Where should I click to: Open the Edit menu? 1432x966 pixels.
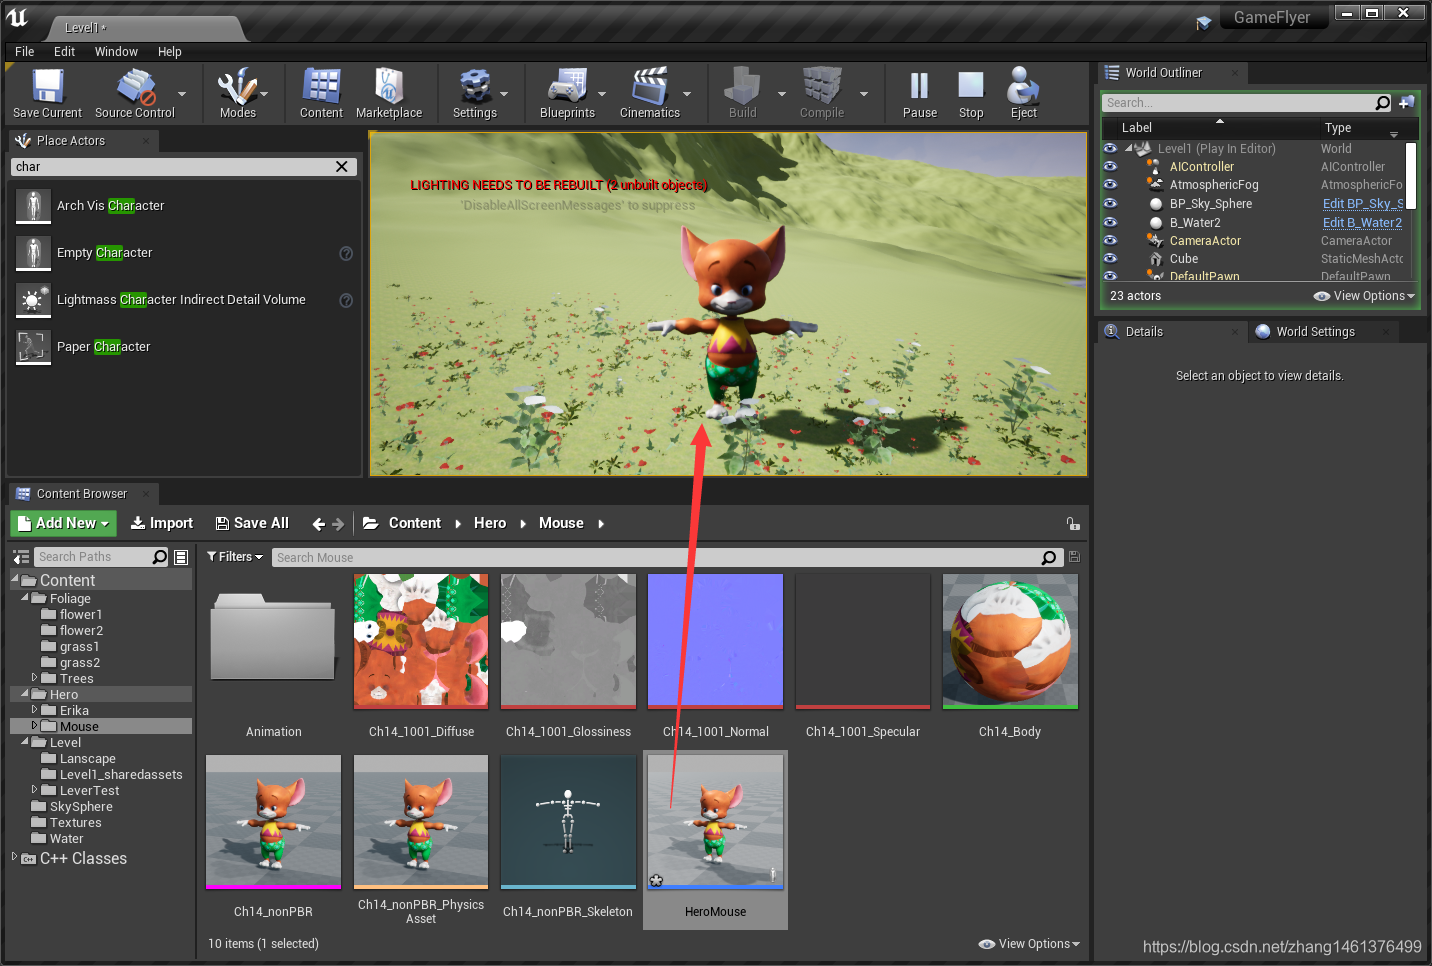[65, 52]
